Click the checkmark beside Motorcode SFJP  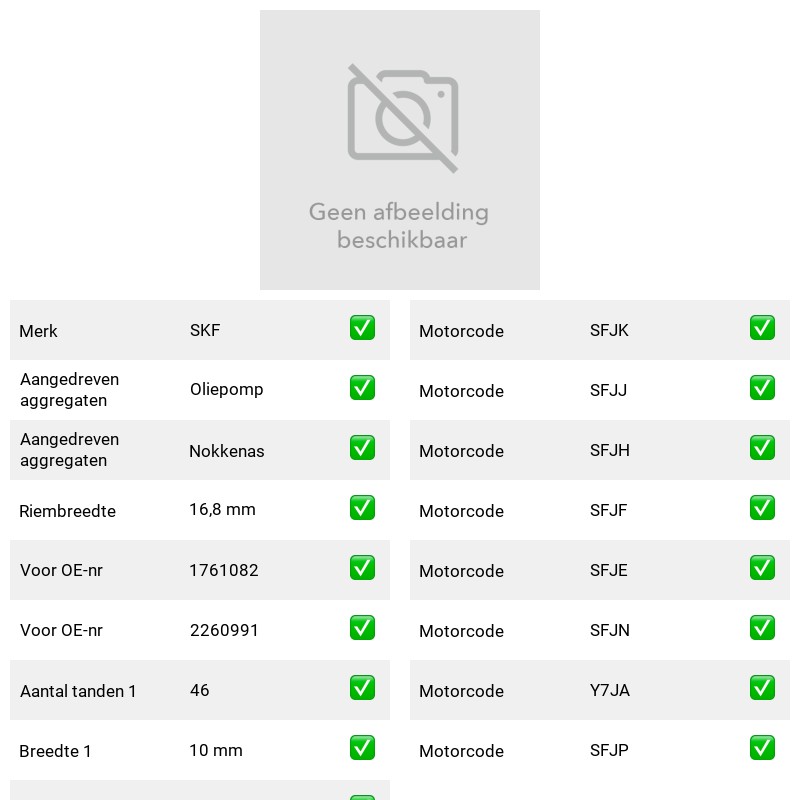tap(762, 747)
